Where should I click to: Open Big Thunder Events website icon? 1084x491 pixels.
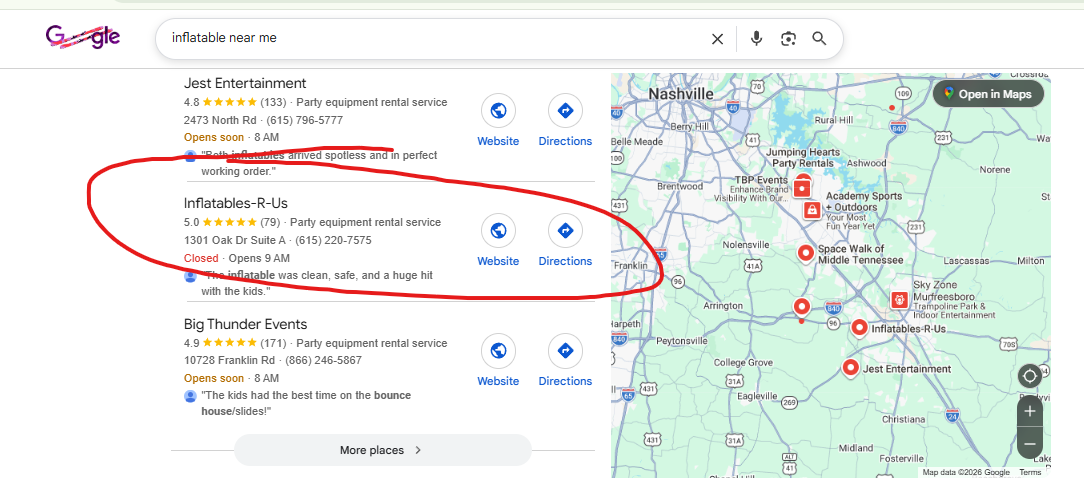pos(498,351)
